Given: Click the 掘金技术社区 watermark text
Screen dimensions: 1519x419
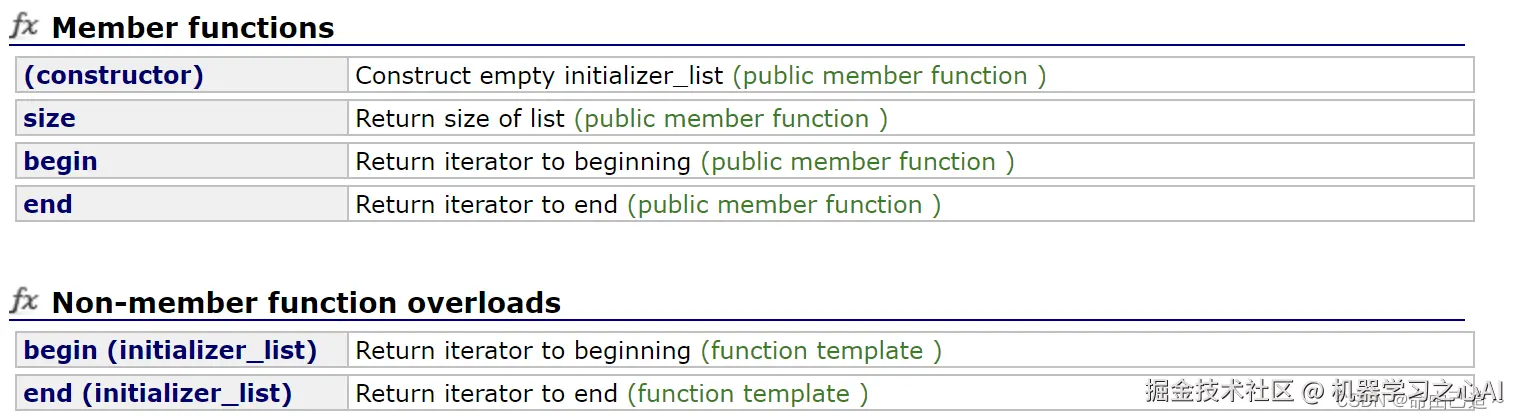Looking at the screenshot, I should tap(1220, 391).
